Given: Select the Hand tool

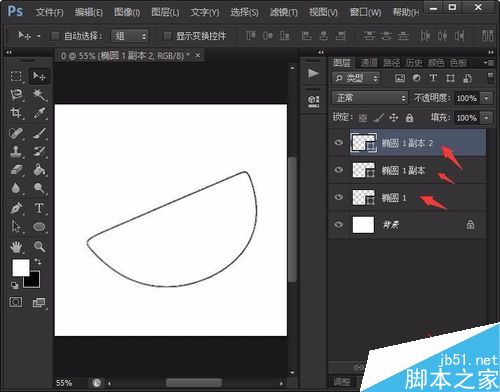Looking at the screenshot, I should pyautogui.click(x=16, y=247).
